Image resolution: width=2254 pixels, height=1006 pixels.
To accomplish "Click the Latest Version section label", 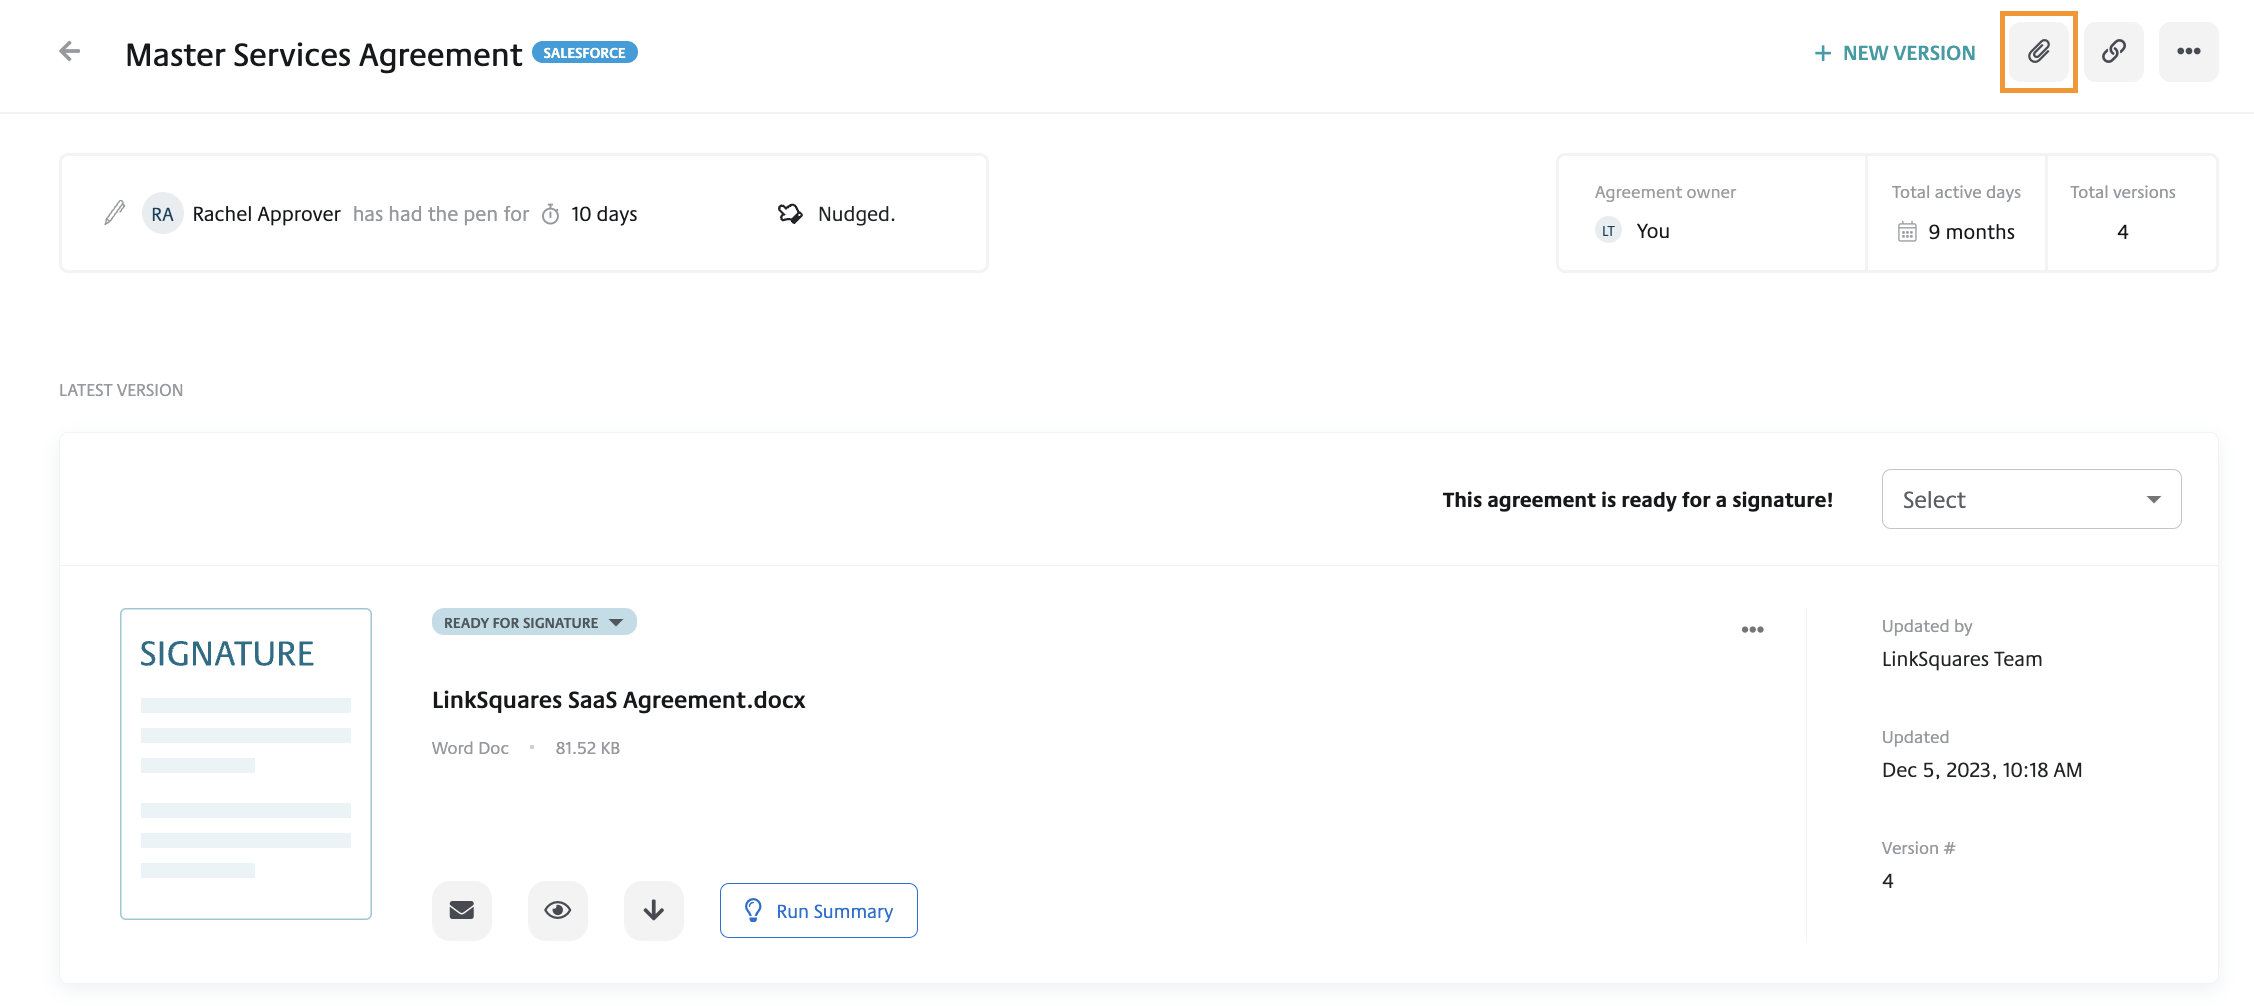I will [121, 389].
